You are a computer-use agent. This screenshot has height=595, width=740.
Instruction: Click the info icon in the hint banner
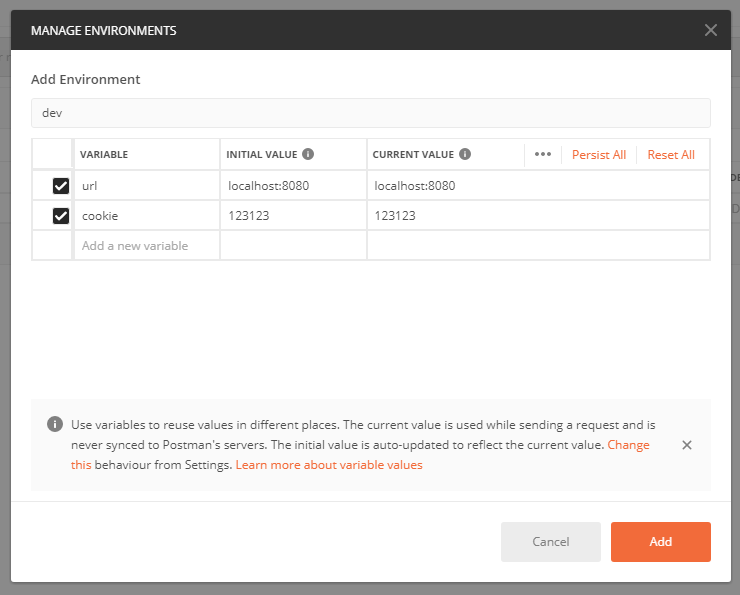pos(55,425)
